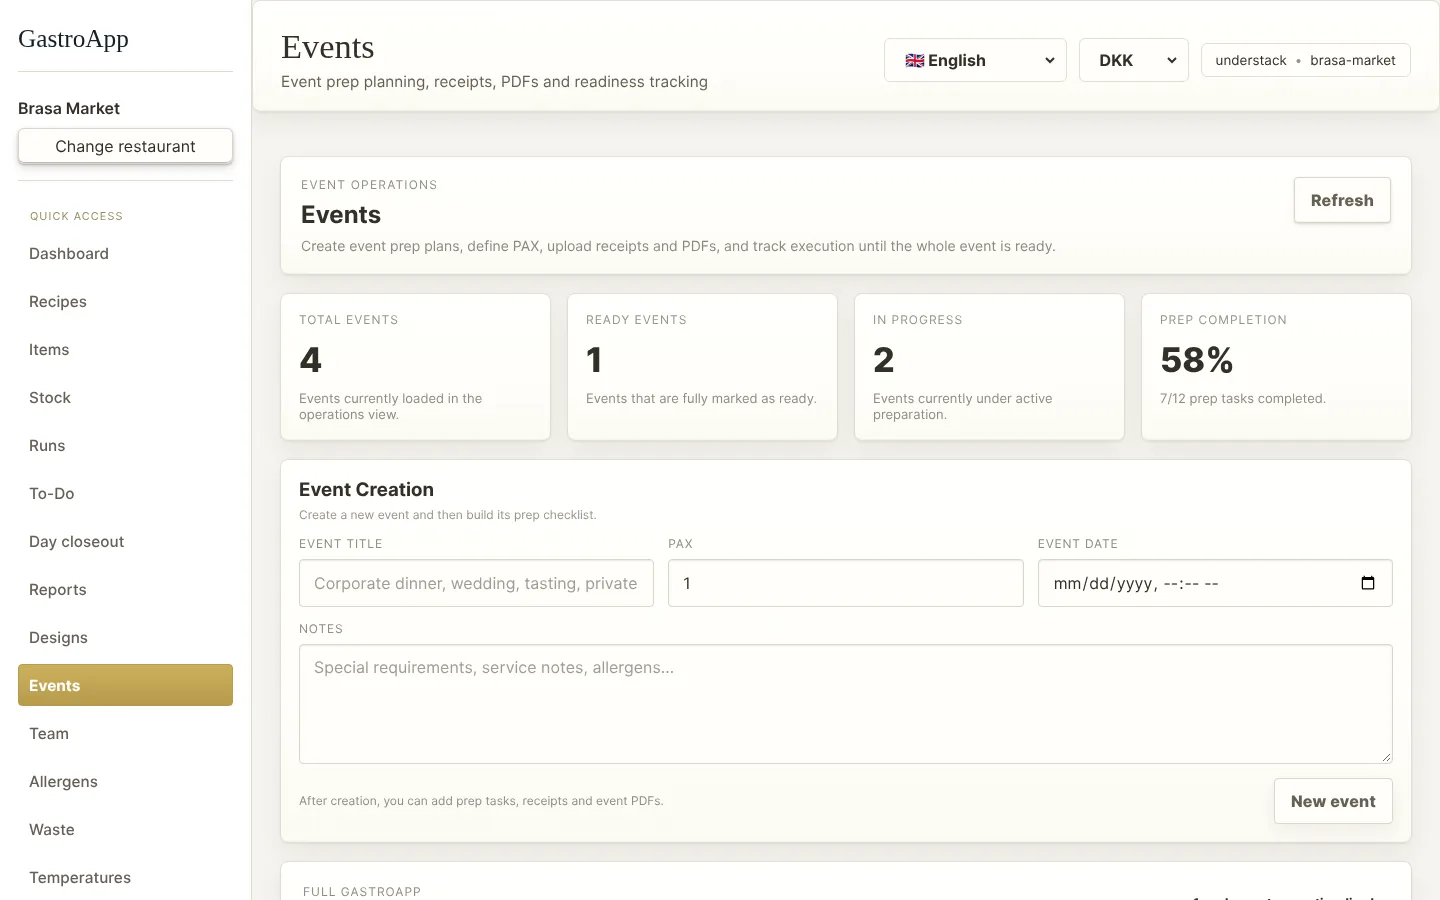The height and width of the screenshot is (900, 1440).
Task: Click the Total Events value 4
Action: point(310,360)
